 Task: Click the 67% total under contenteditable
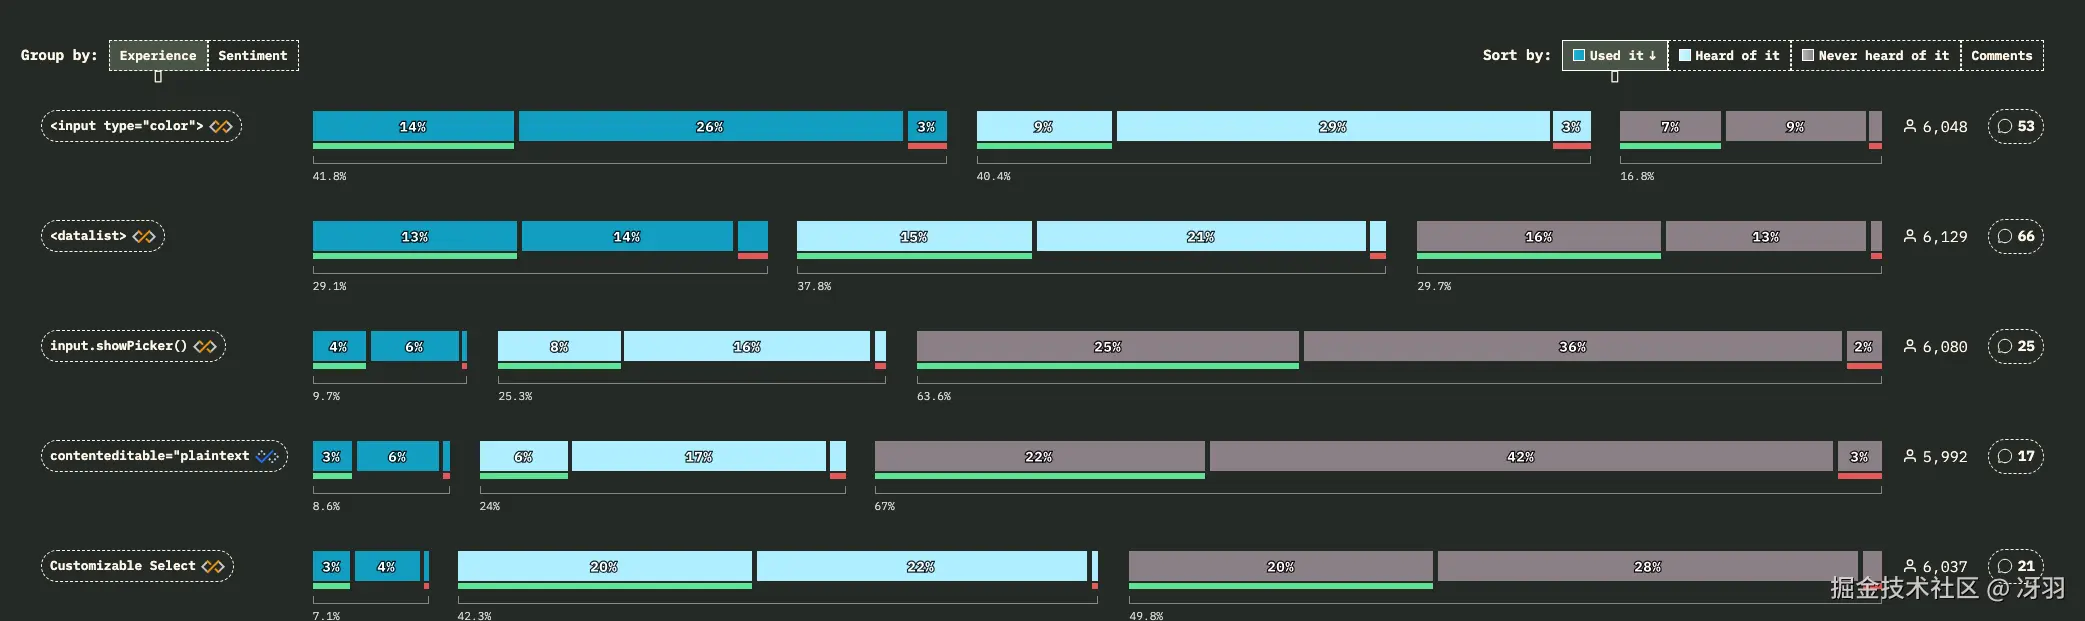click(885, 506)
